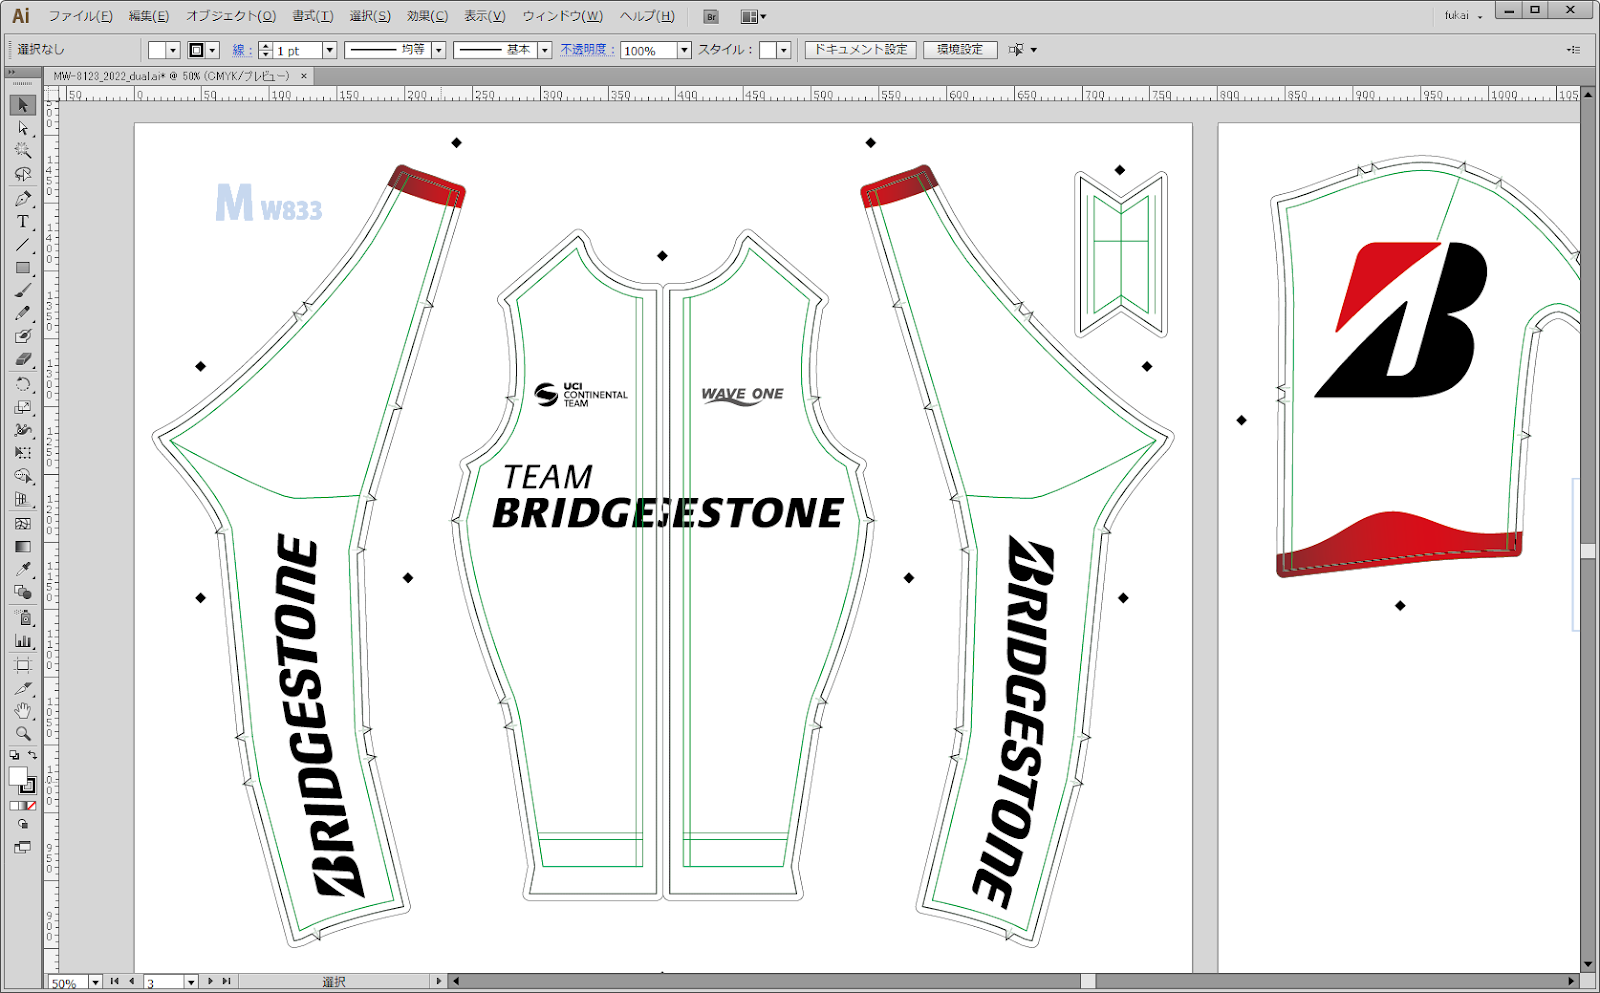Click the Stroke color box in toolbox

point(28,786)
